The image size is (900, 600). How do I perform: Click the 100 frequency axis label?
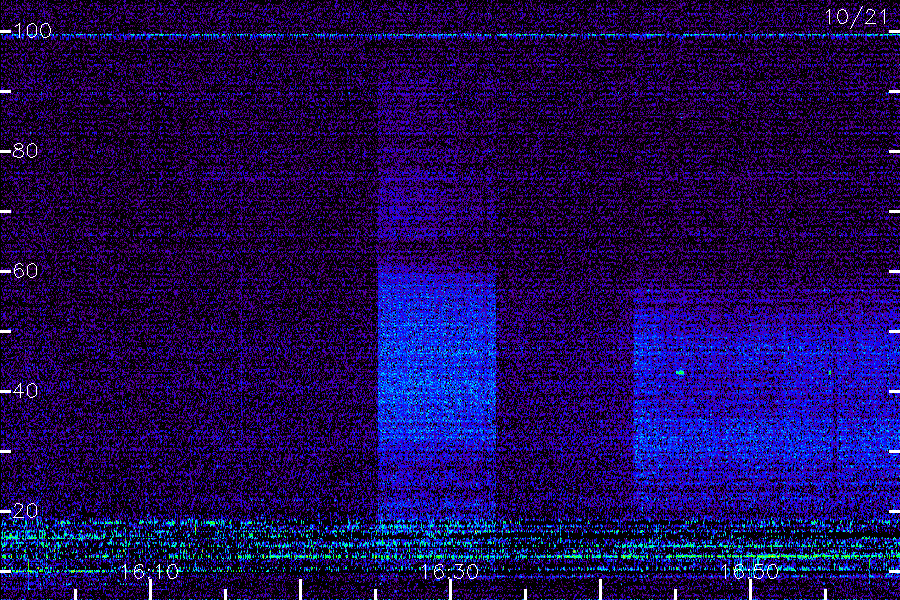pos(32,30)
